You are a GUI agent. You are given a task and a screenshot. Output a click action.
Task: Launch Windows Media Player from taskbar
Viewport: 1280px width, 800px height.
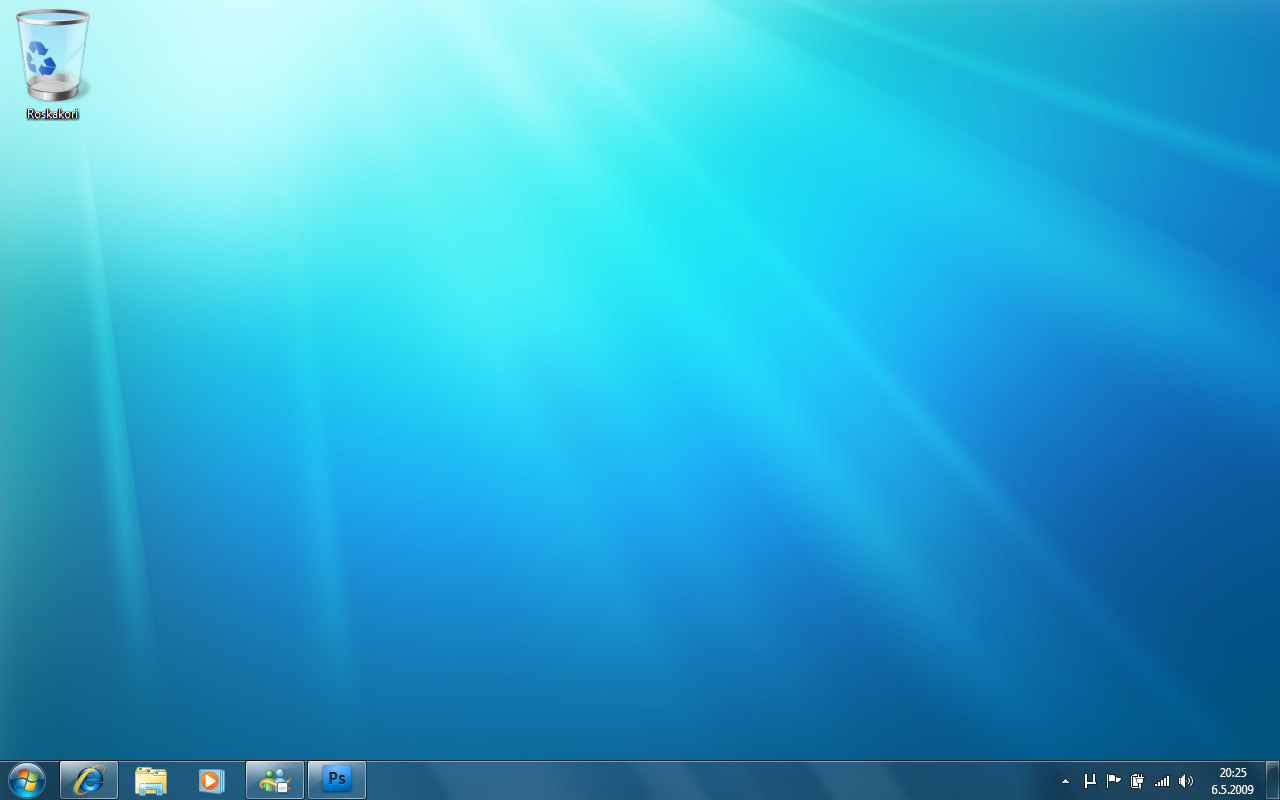(x=211, y=780)
